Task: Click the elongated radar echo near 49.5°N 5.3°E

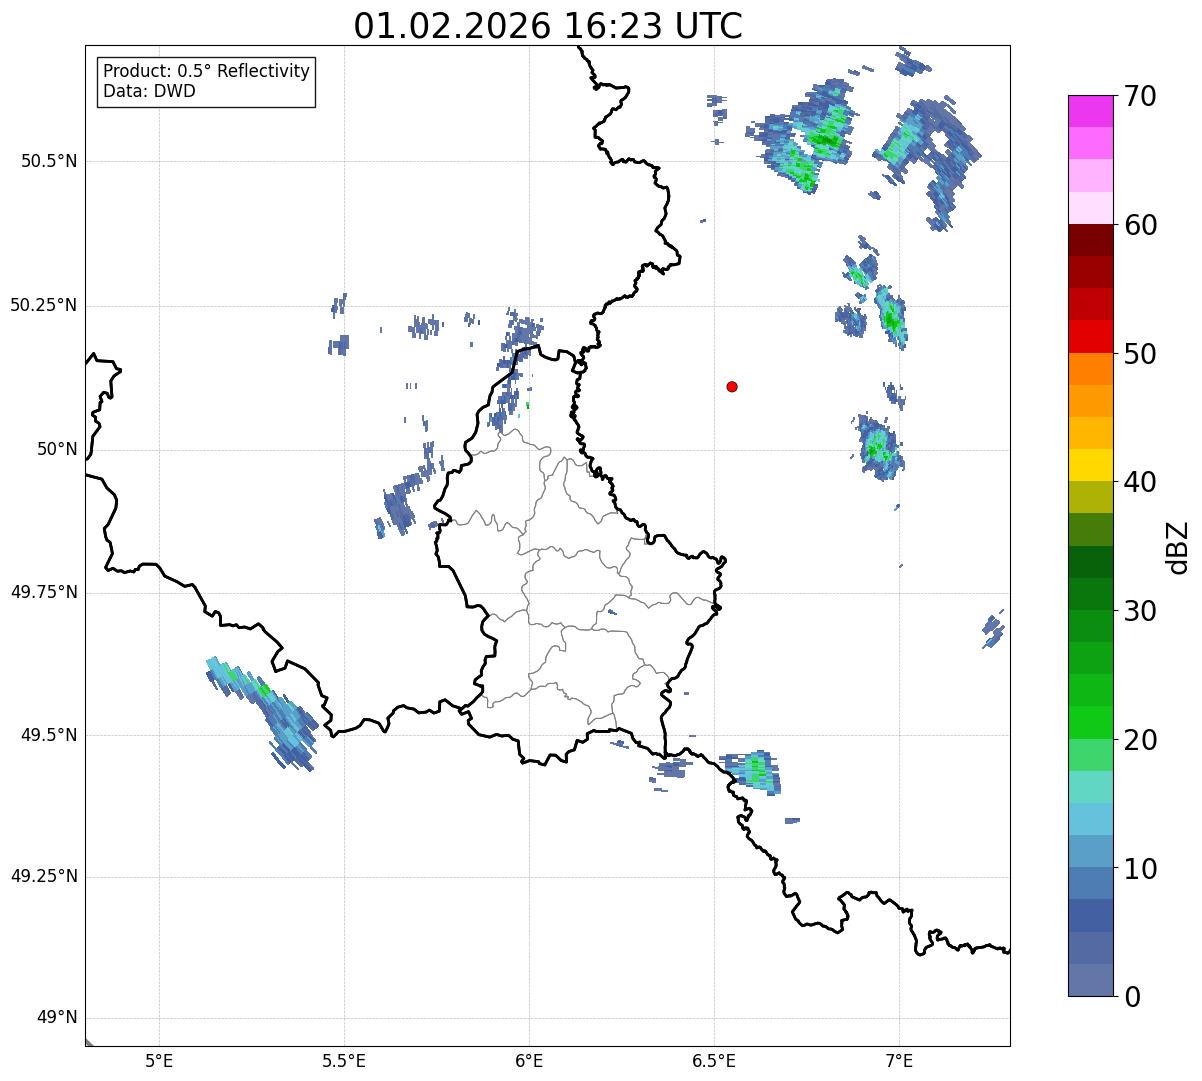Action: coord(263,713)
